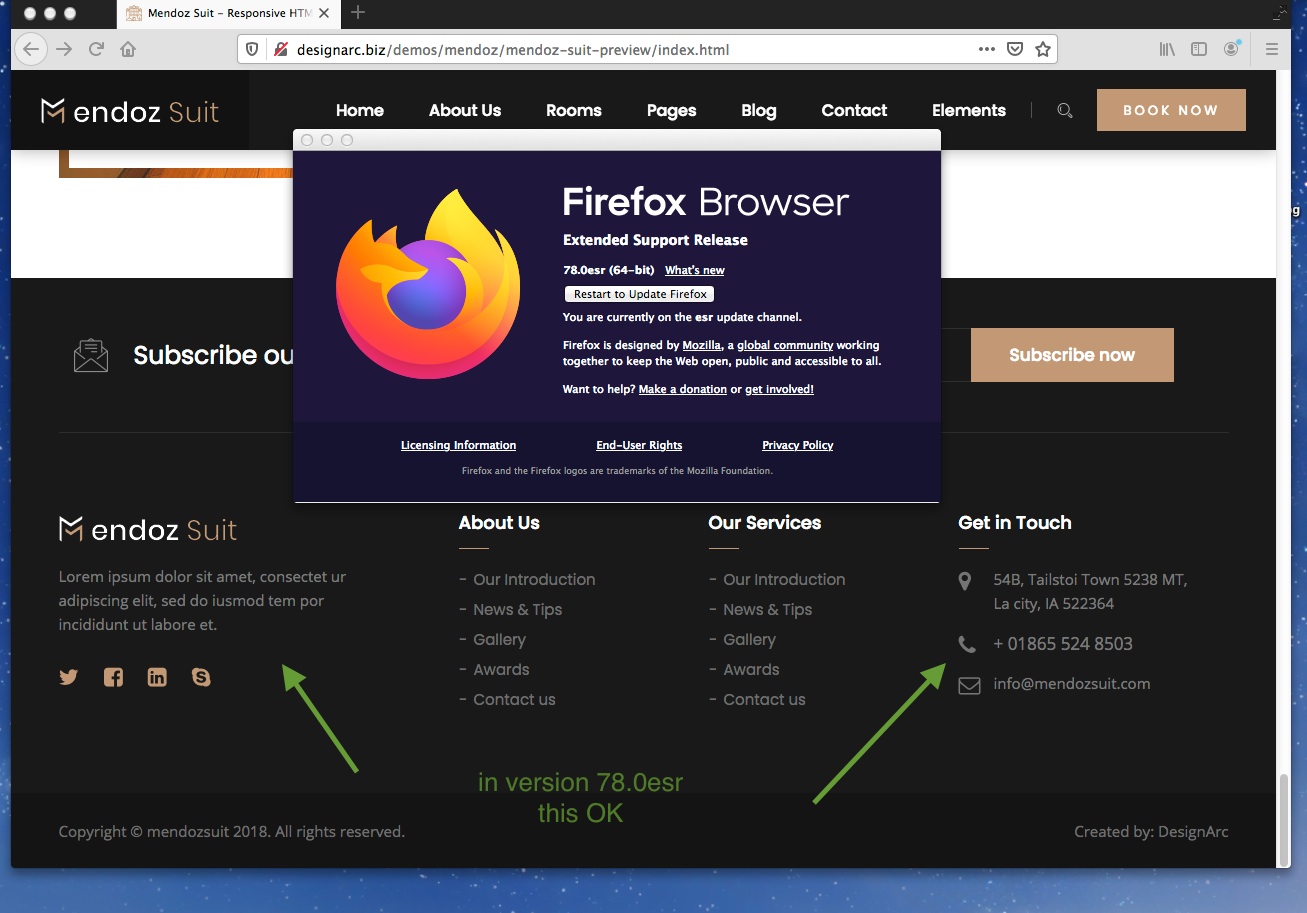The height and width of the screenshot is (913, 1307).
Task: Click the Mendoz Suit logo in the header
Action: coord(130,111)
